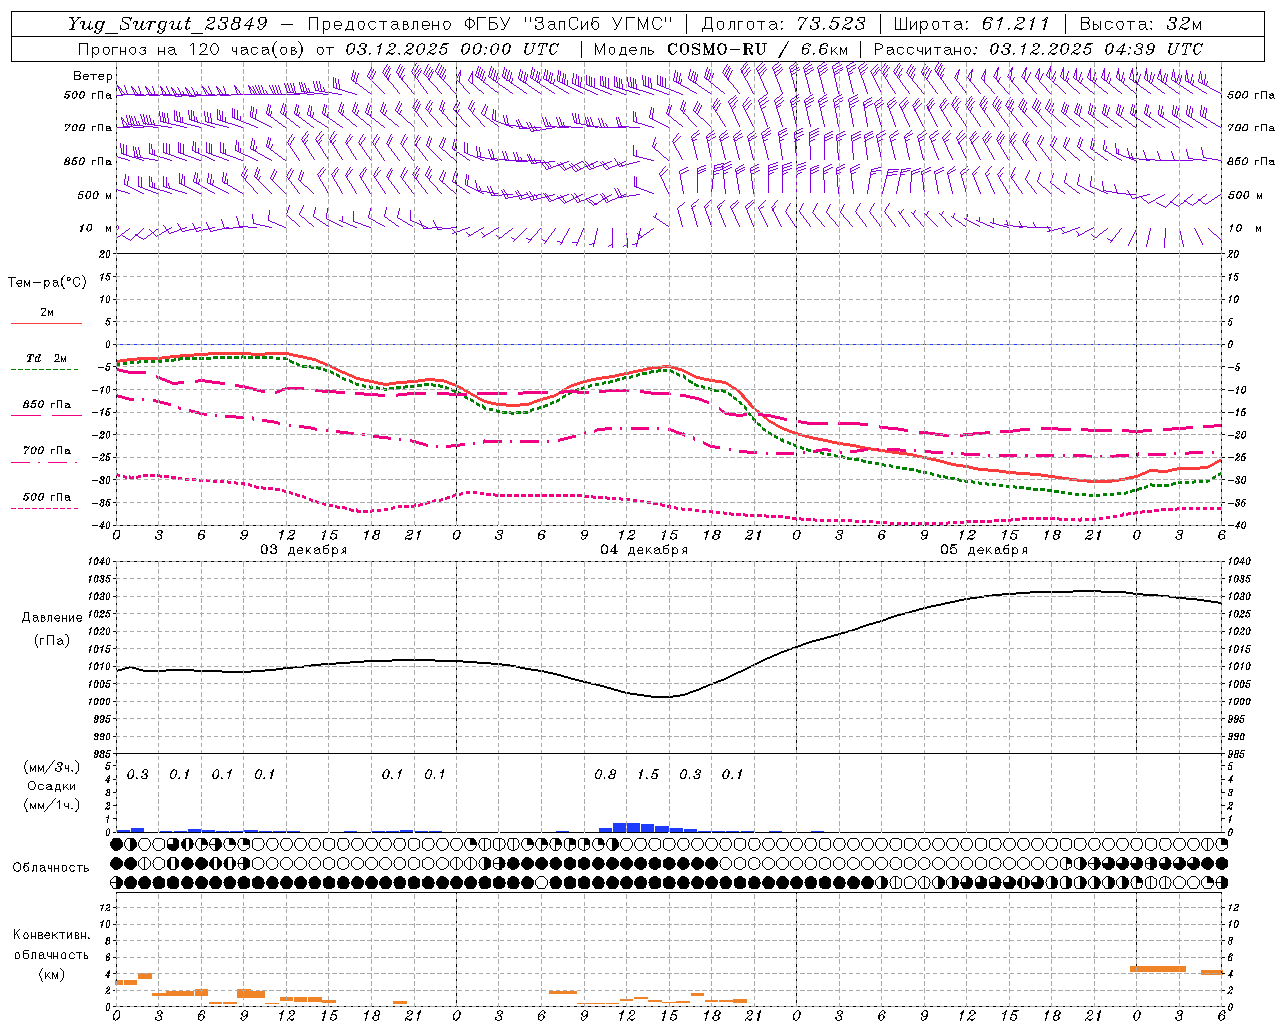
Task: Click the 04 декабря date label
Action: (644, 550)
